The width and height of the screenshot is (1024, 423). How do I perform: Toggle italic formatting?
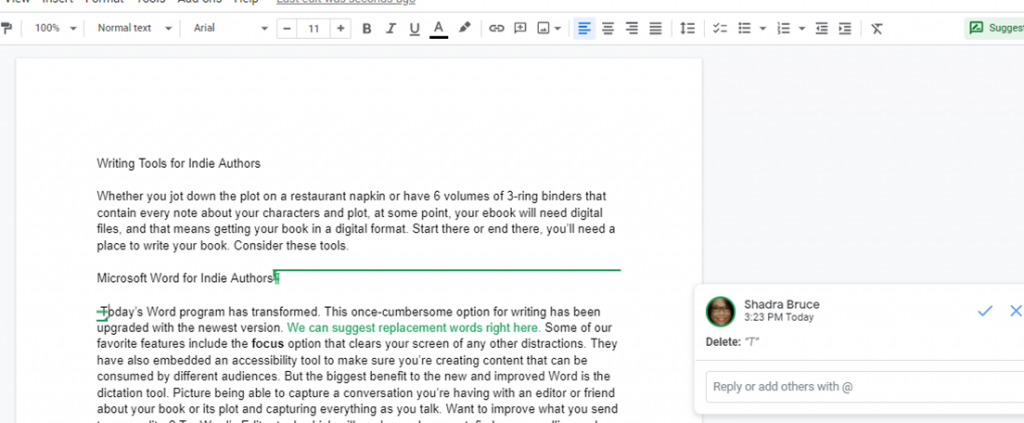coord(391,28)
